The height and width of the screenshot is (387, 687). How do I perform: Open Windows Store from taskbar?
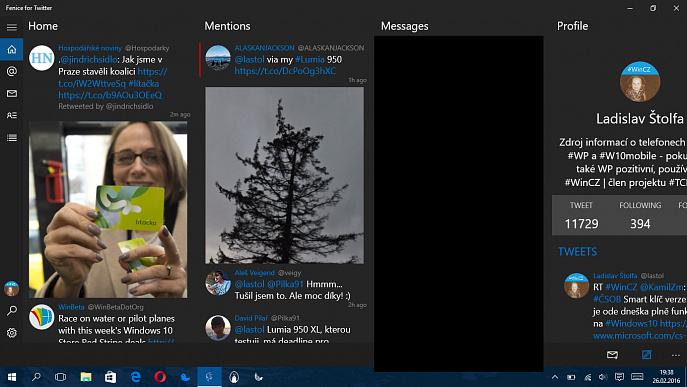(110, 377)
